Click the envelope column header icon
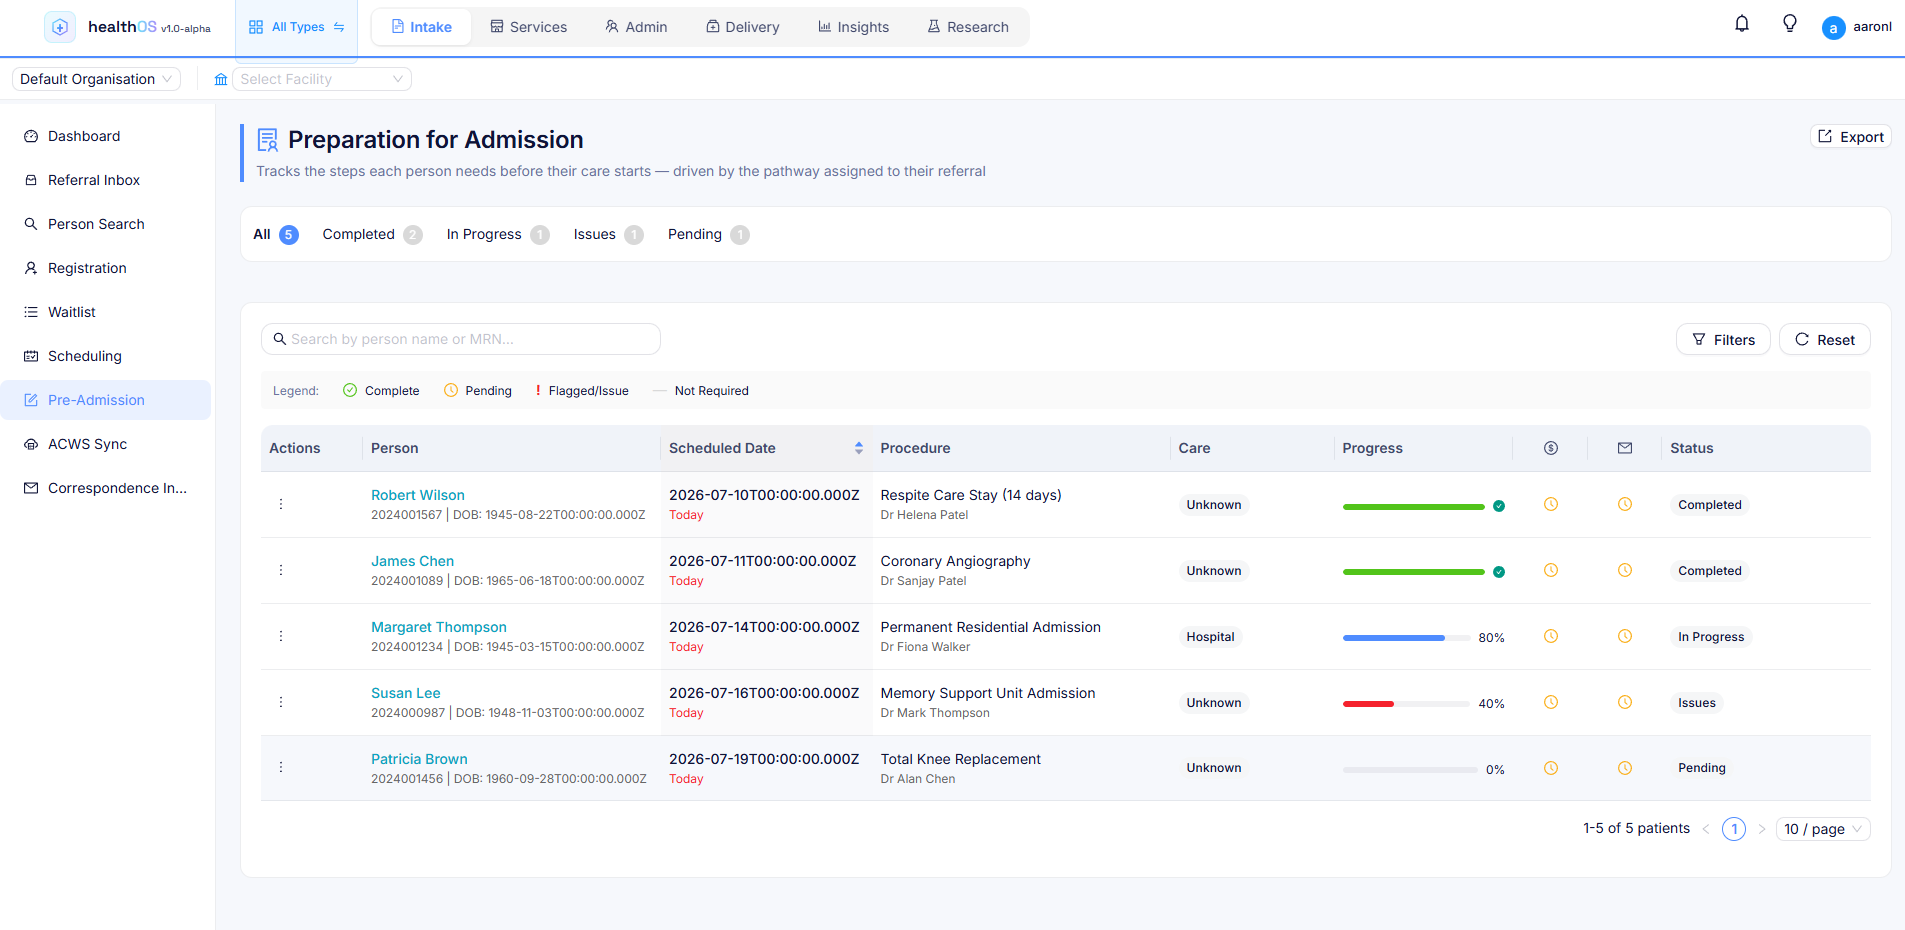Image resolution: width=1905 pixels, height=930 pixels. click(x=1625, y=448)
